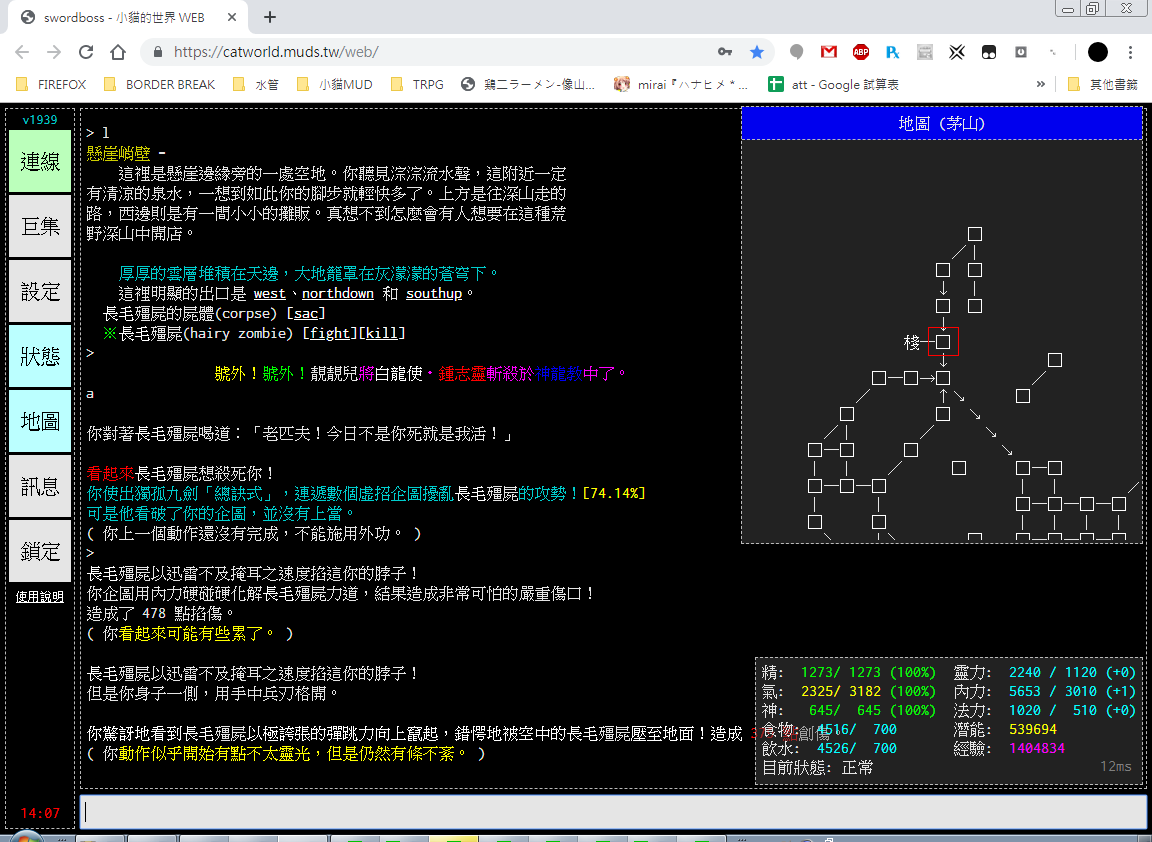Click the west exit link
Viewport: 1152px width, 842px height.
point(270,293)
